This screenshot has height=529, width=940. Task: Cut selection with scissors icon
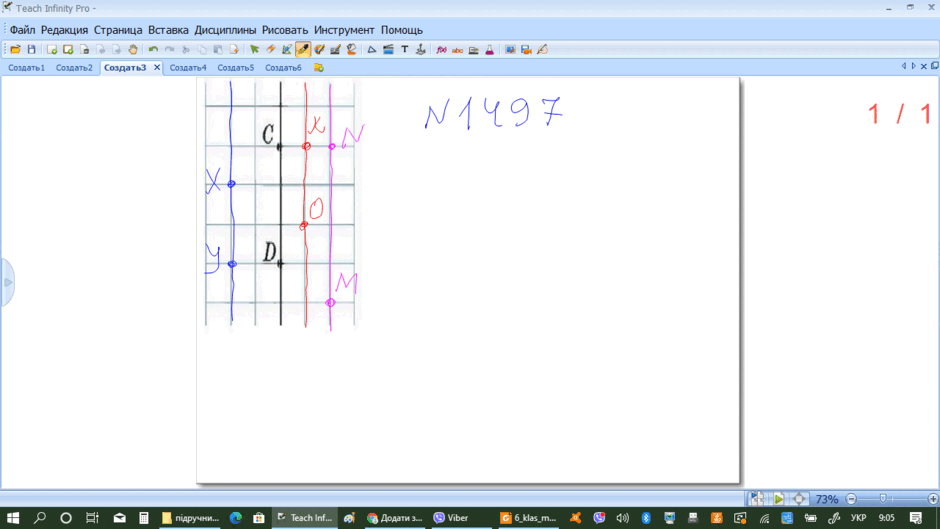186,50
